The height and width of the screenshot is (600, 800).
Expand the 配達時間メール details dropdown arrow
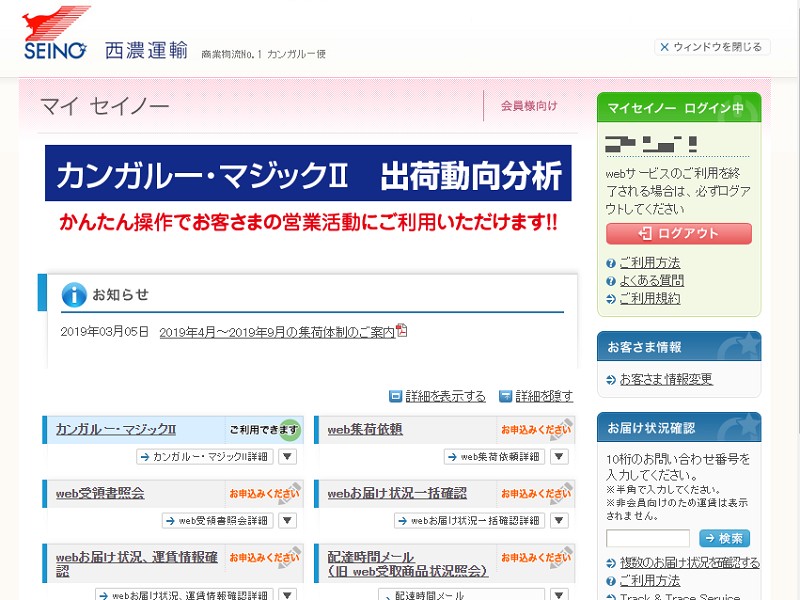click(x=559, y=594)
